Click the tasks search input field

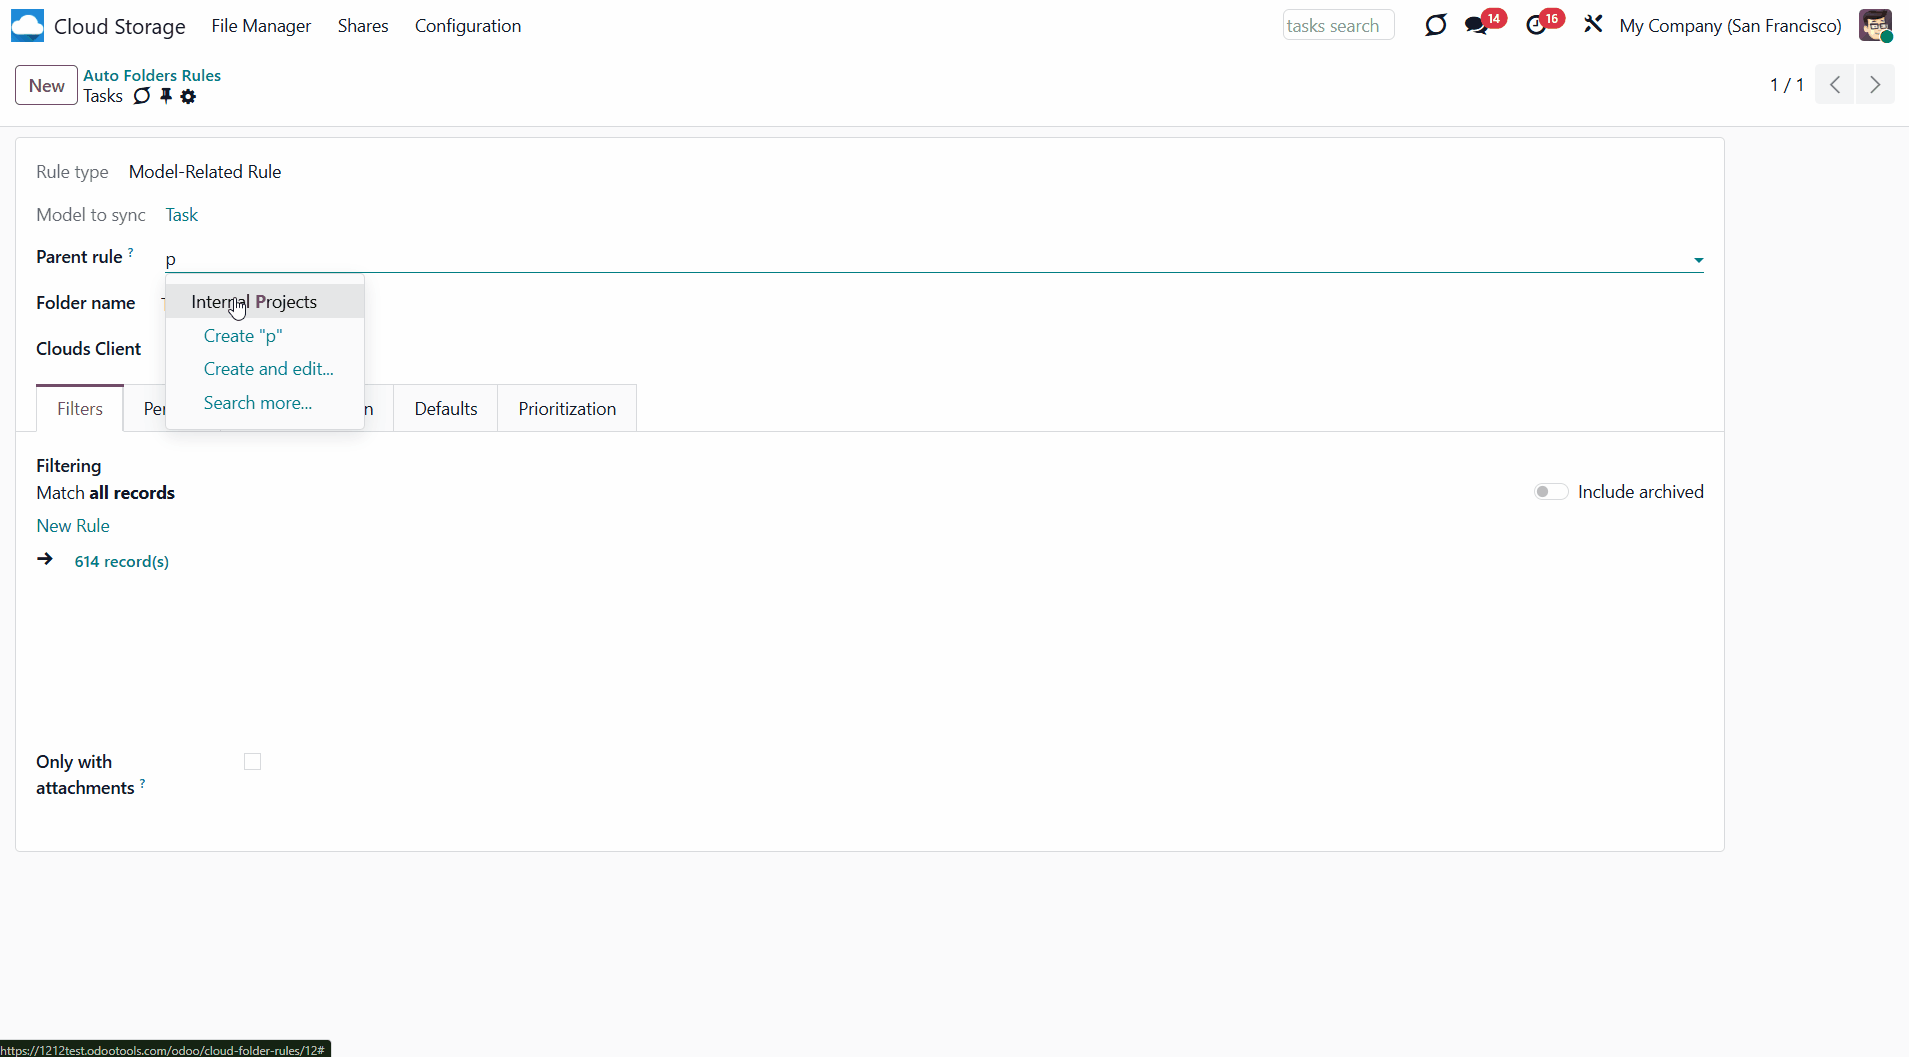pyautogui.click(x=1338, y=26)
